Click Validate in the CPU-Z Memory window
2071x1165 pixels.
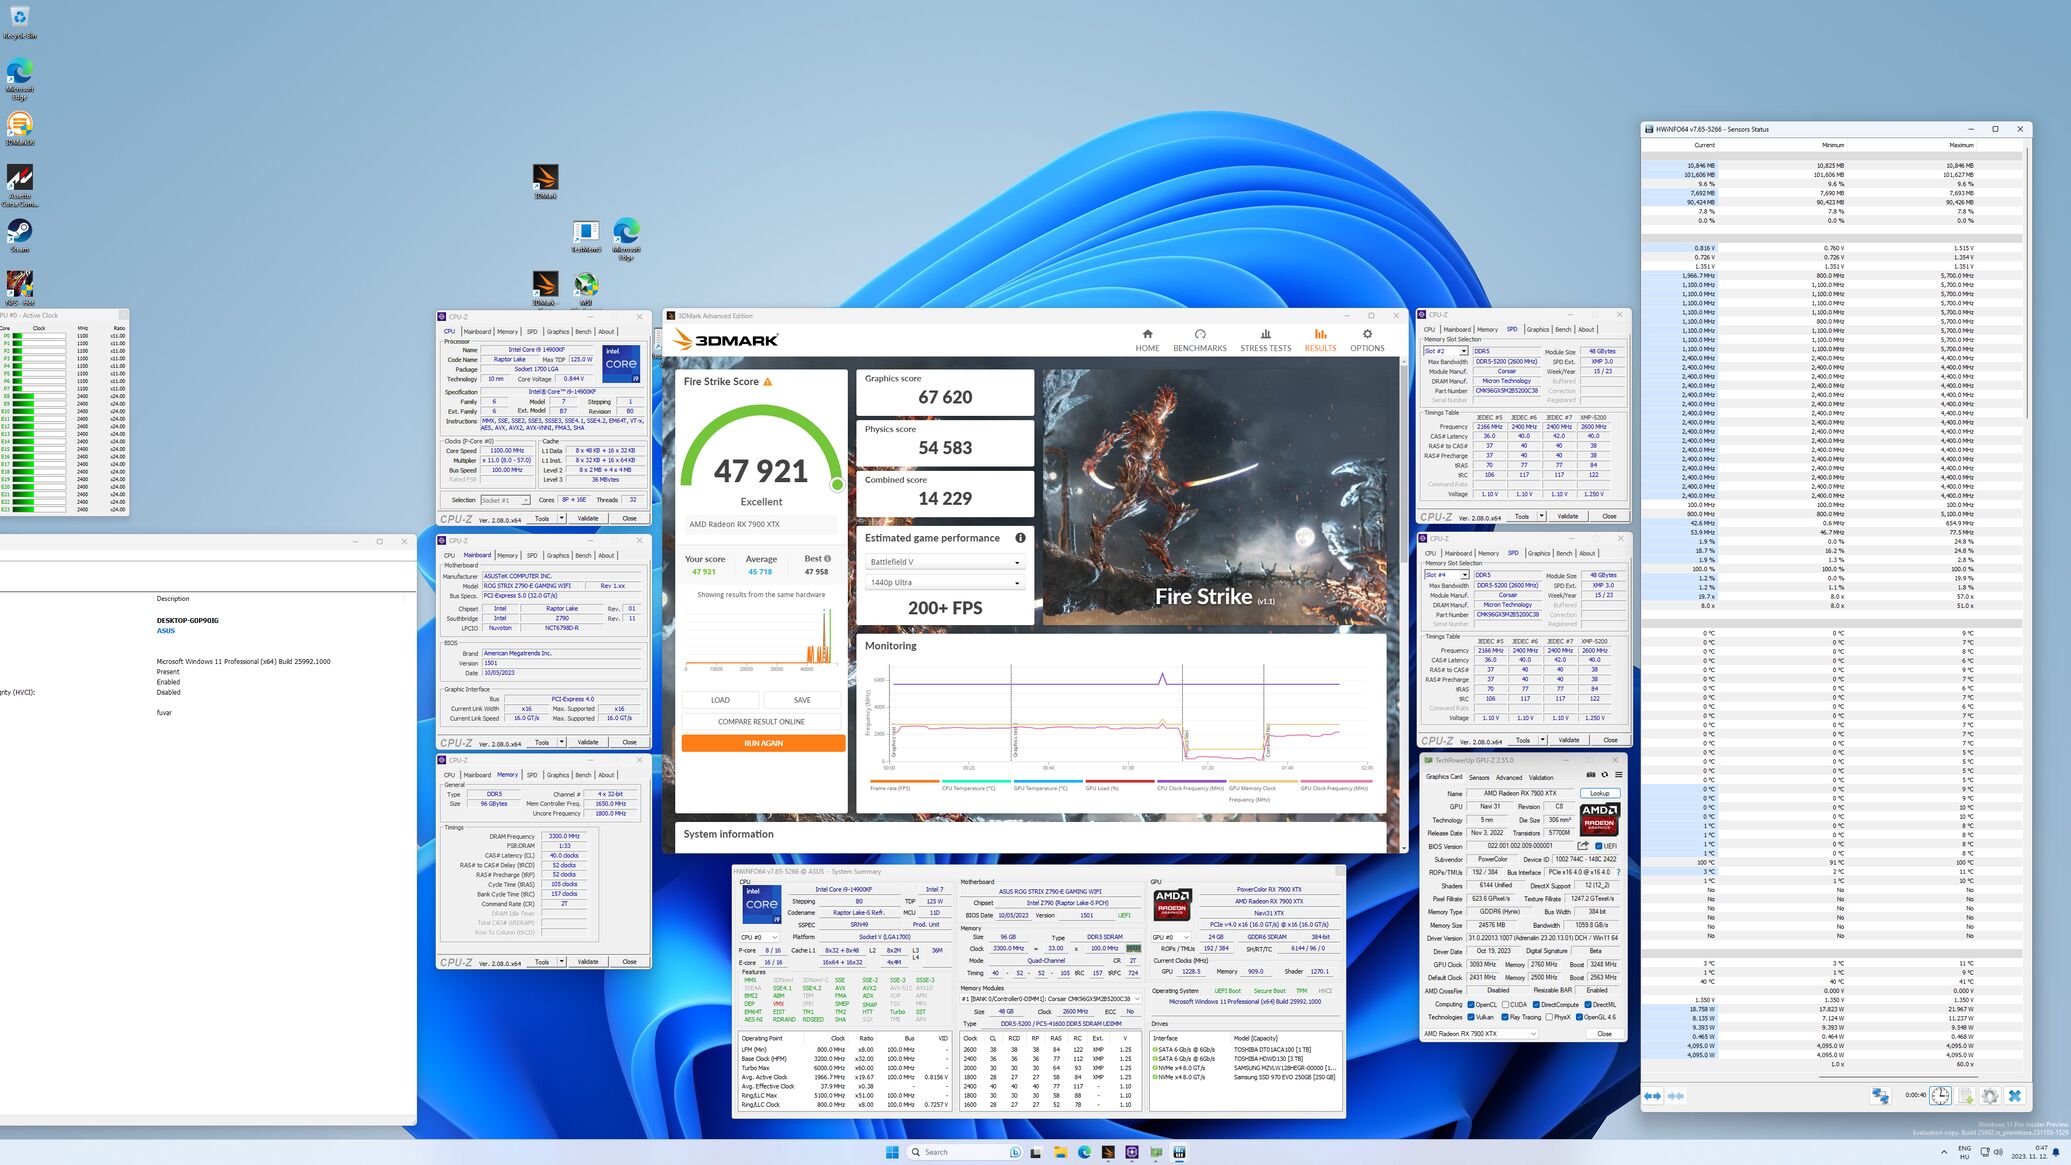588,962
